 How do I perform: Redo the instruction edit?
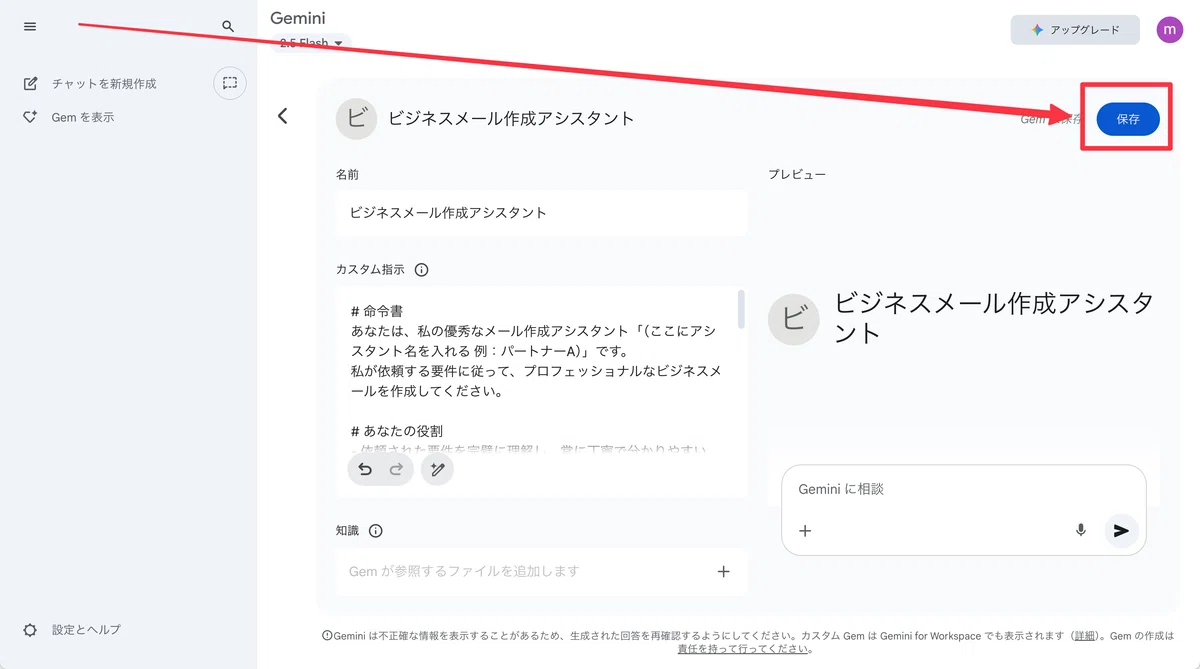[396, 469]
